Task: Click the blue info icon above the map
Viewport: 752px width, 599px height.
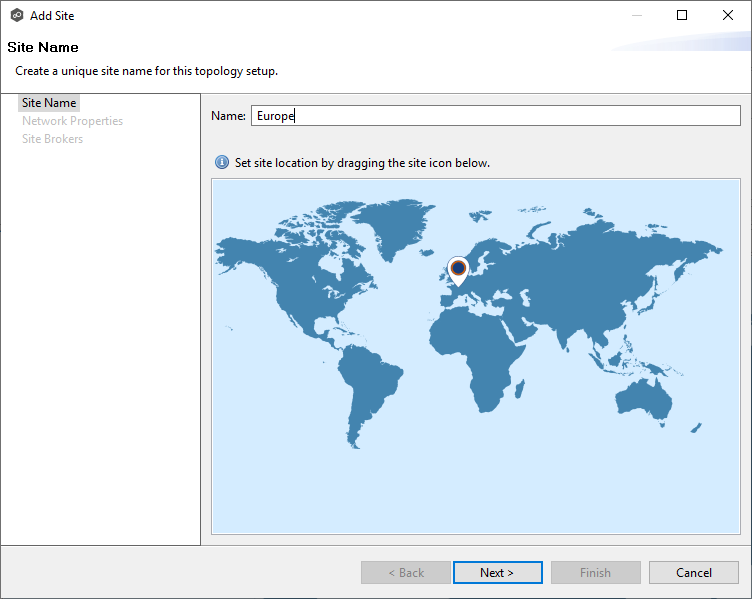Action: (222, 163)
